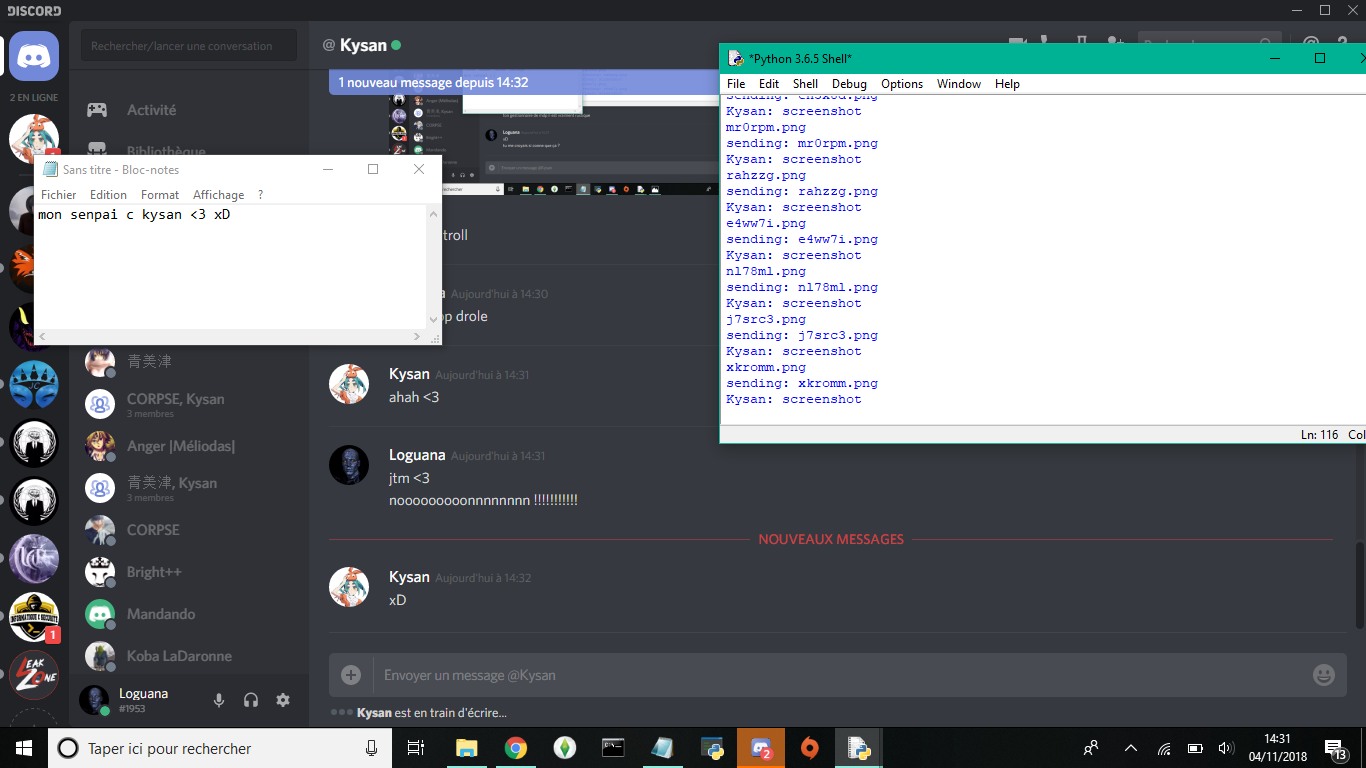Screen dimensions: 1366x768
Task: Open Format menu in Bloc-notes
Action: [160, 195]
